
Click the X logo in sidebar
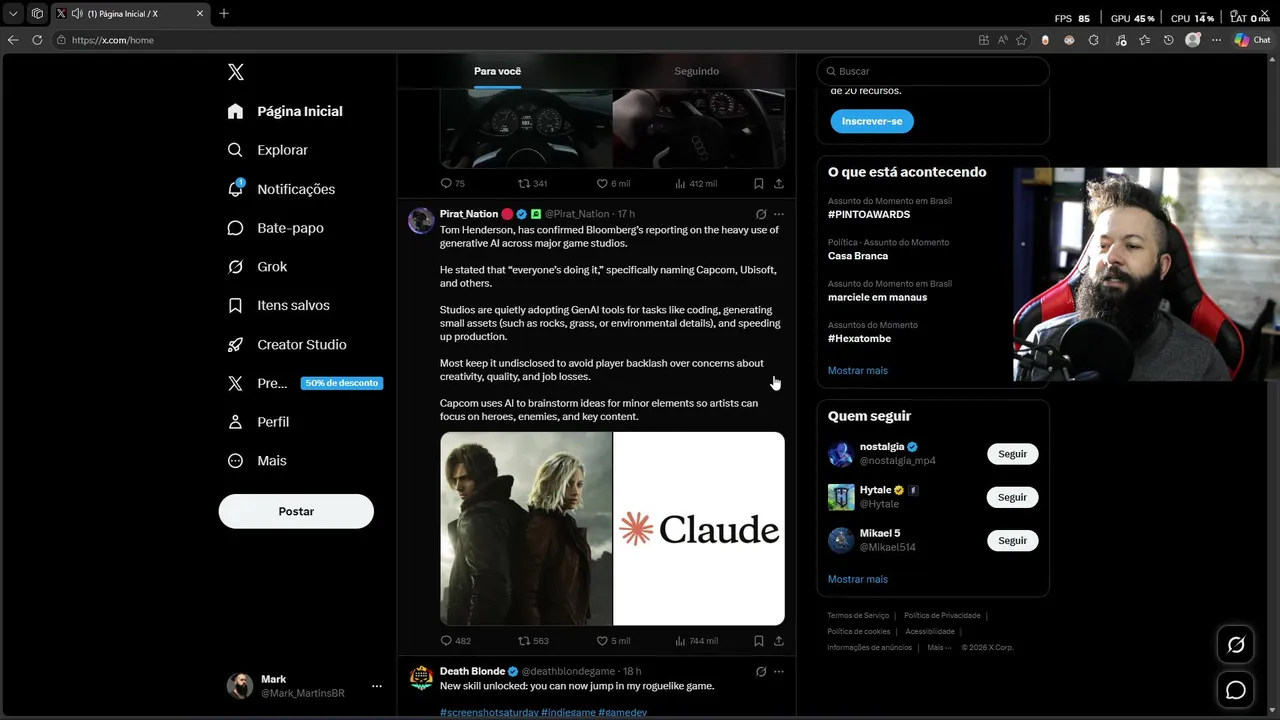[235, 72]
